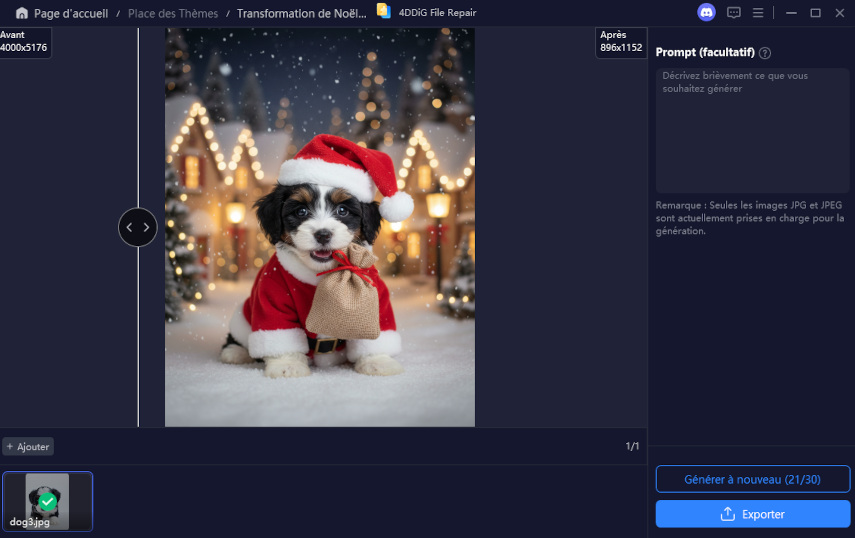Click the home icon in breadcrumb

tap(22, 13)
